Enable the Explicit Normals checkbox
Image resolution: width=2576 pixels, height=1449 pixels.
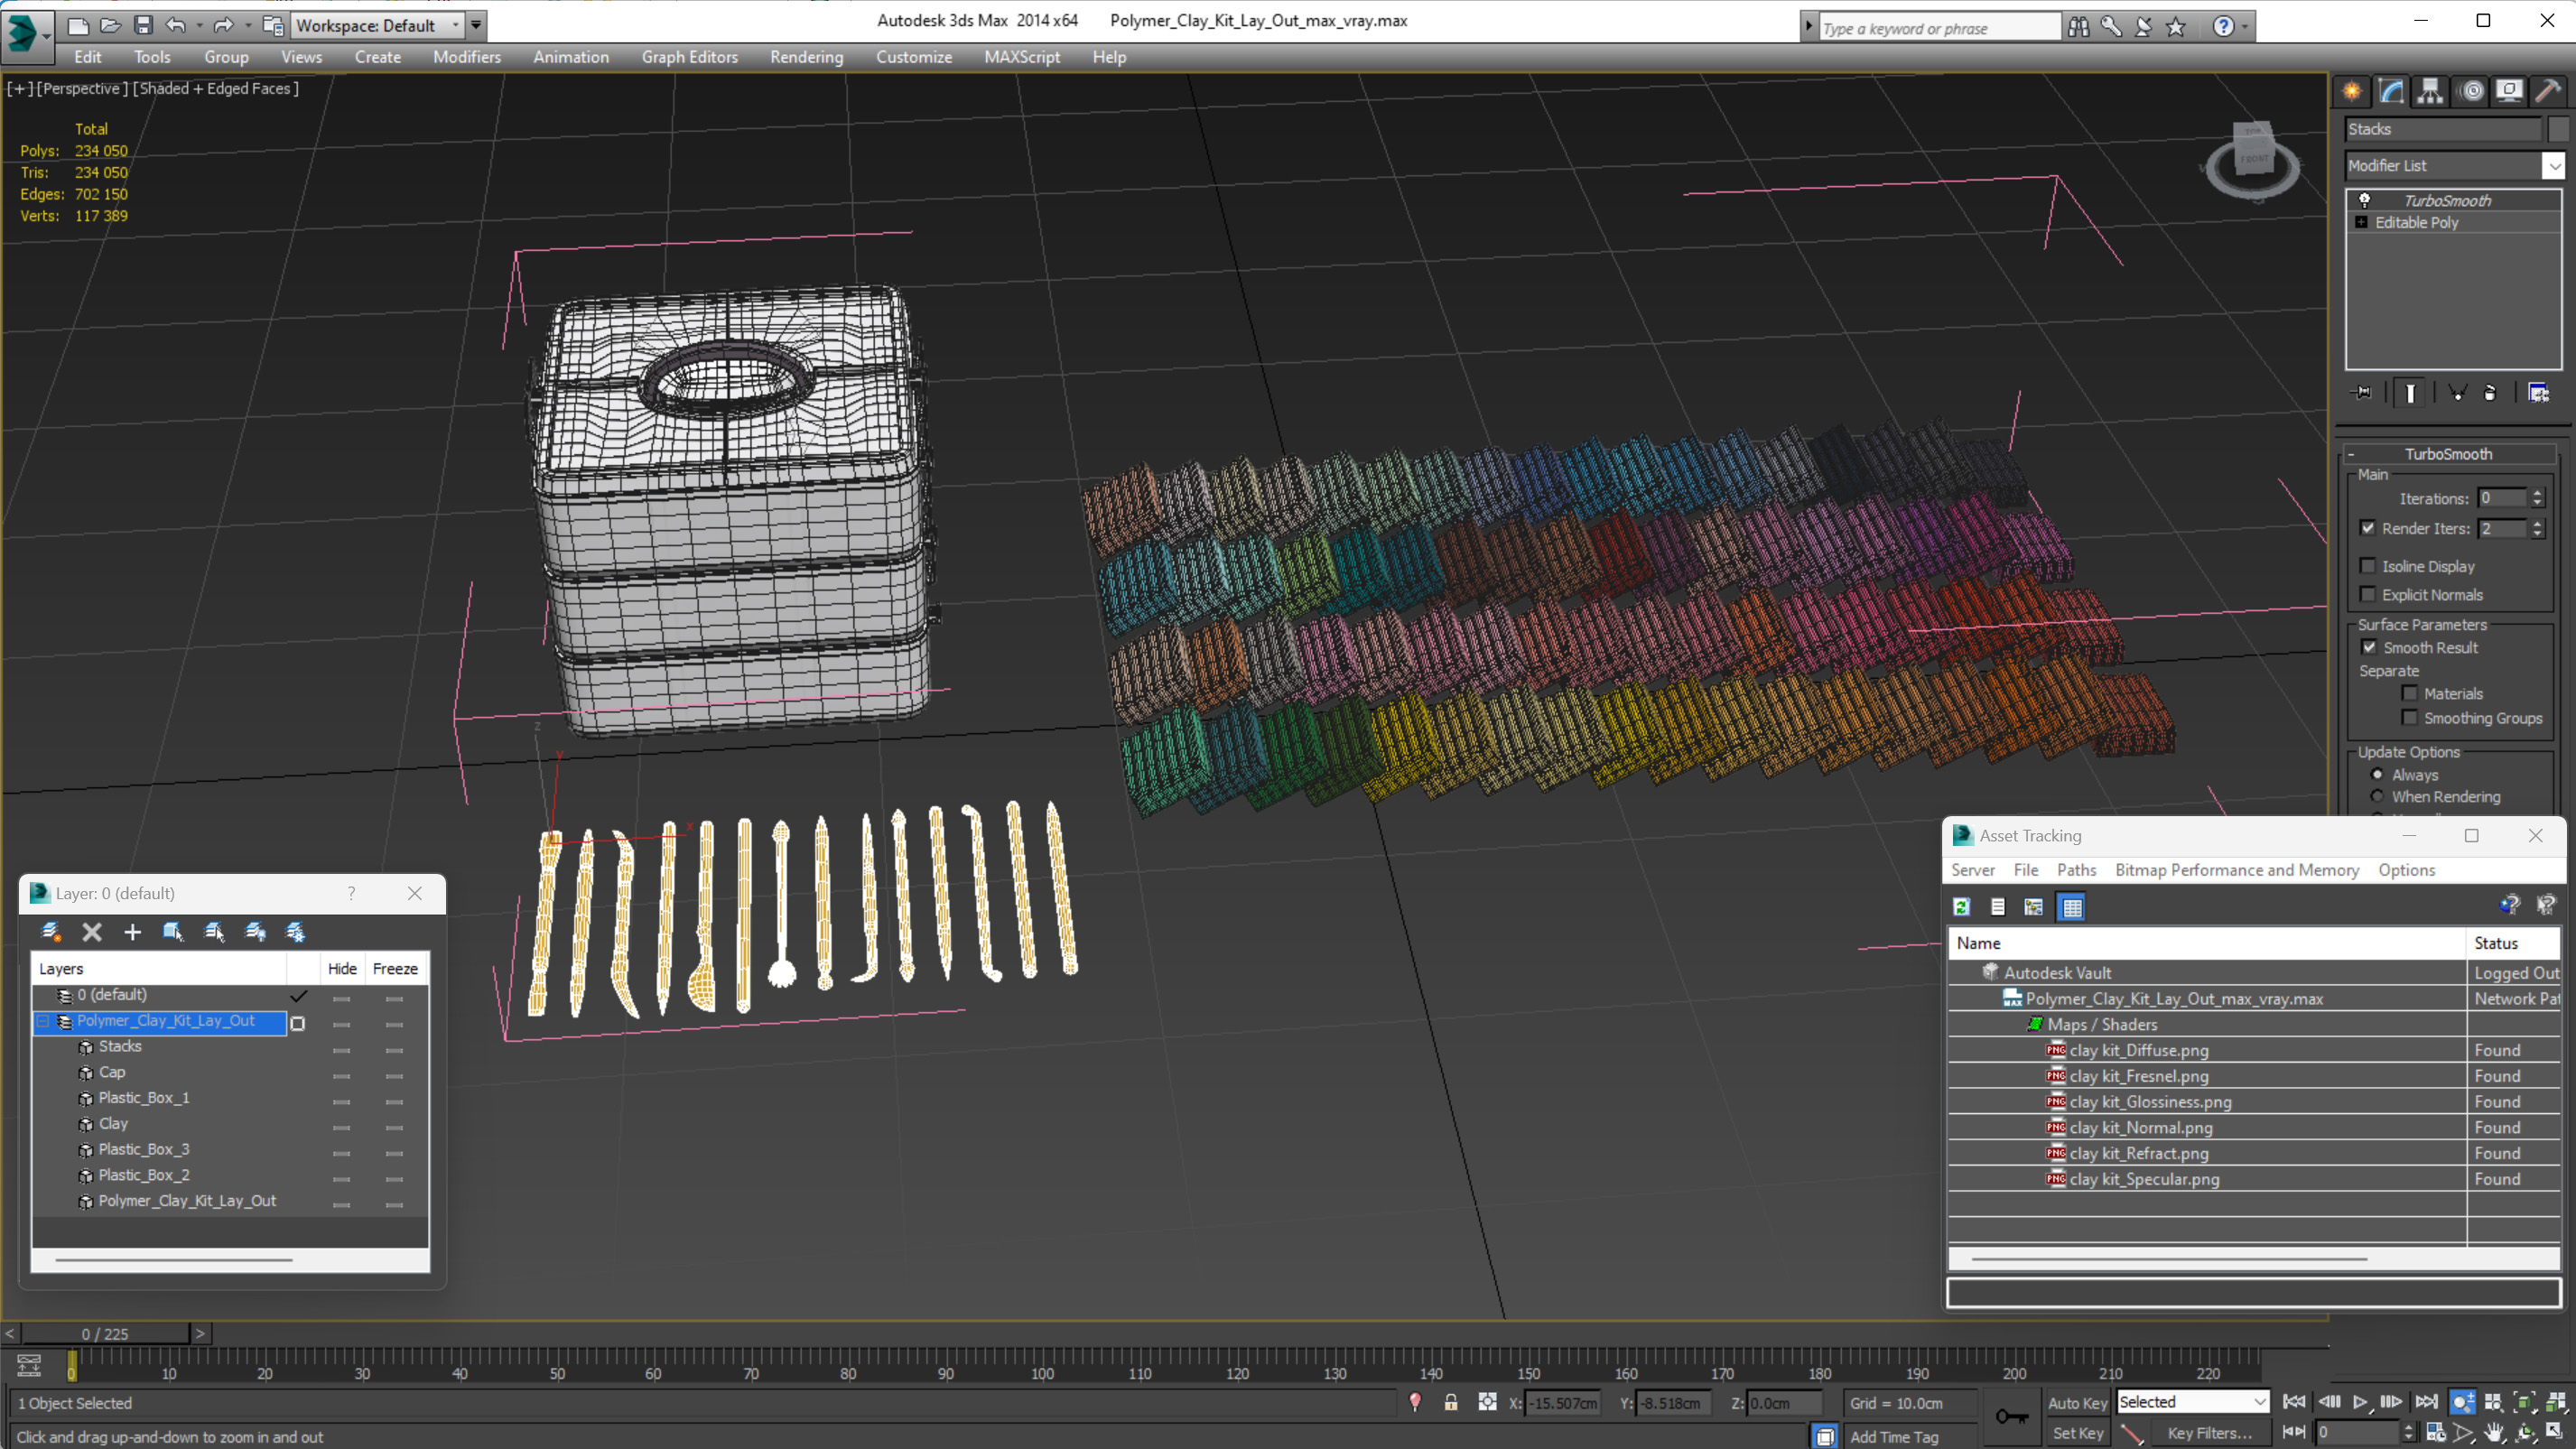[2367, 594]
